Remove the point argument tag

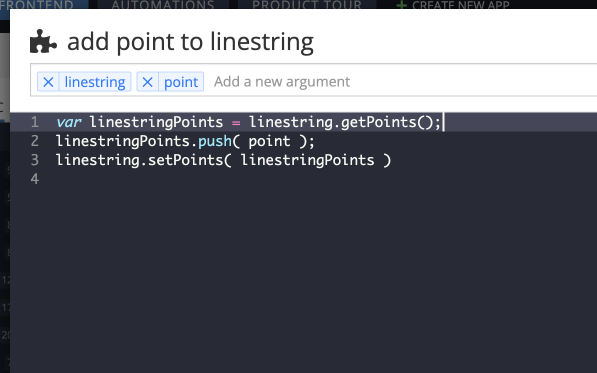[147, 82]
